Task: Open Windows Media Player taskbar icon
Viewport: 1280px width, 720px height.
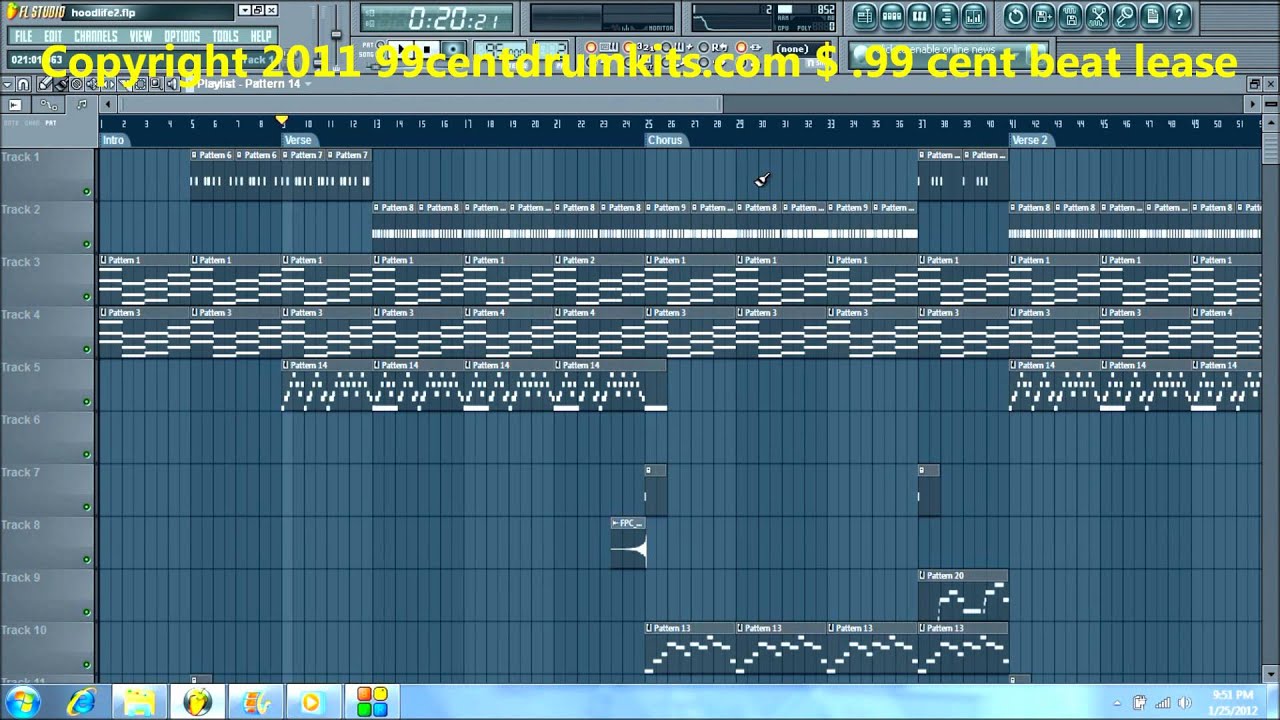Action: 312,701
